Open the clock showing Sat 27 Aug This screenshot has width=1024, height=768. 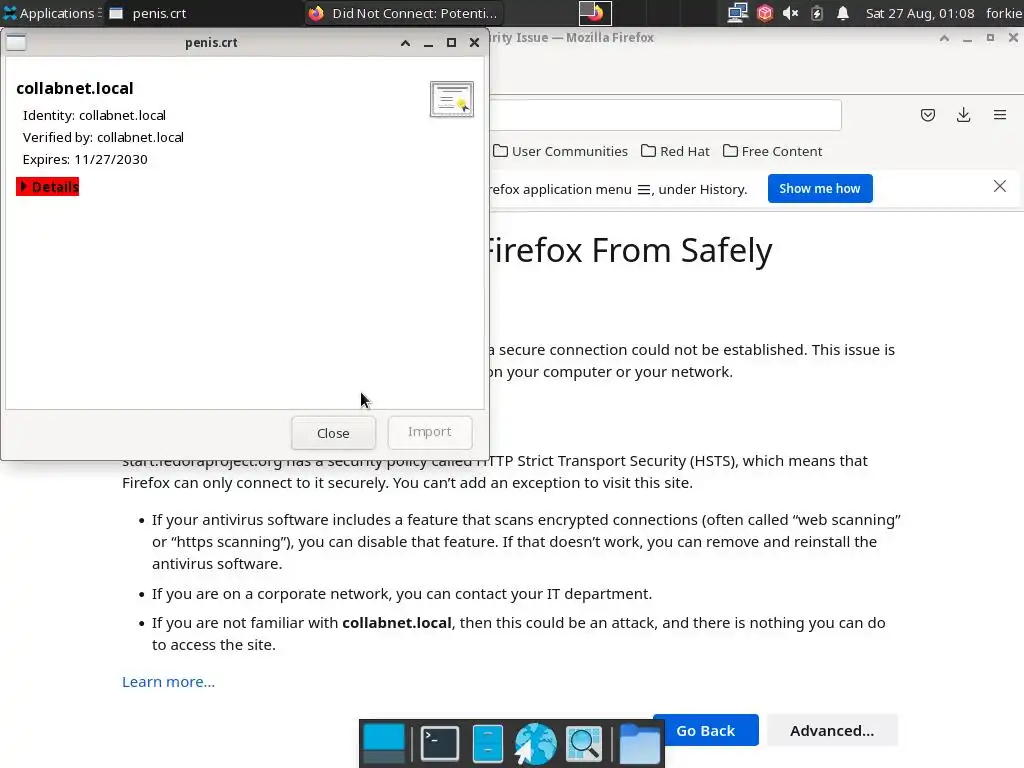[x=920, y=13]
